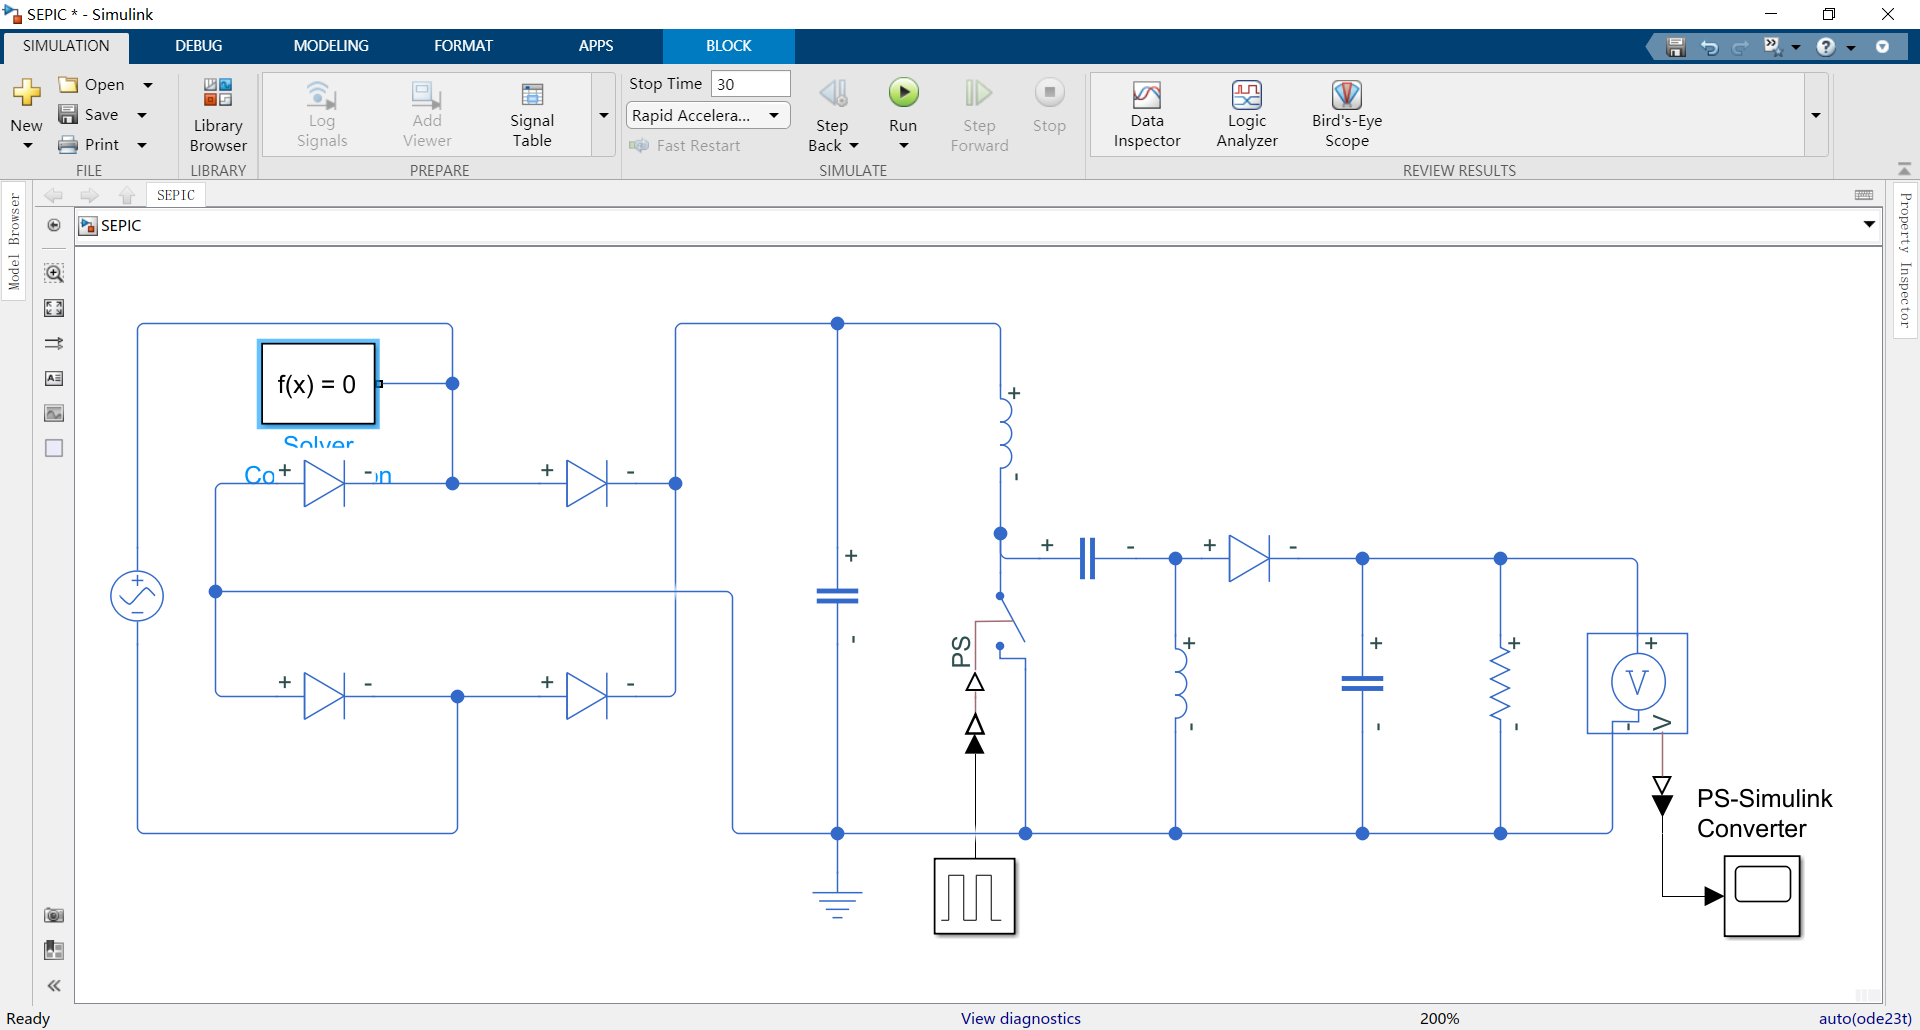
Task: Expand the Review Results gallery arrow
Action: click(1816, 115)
